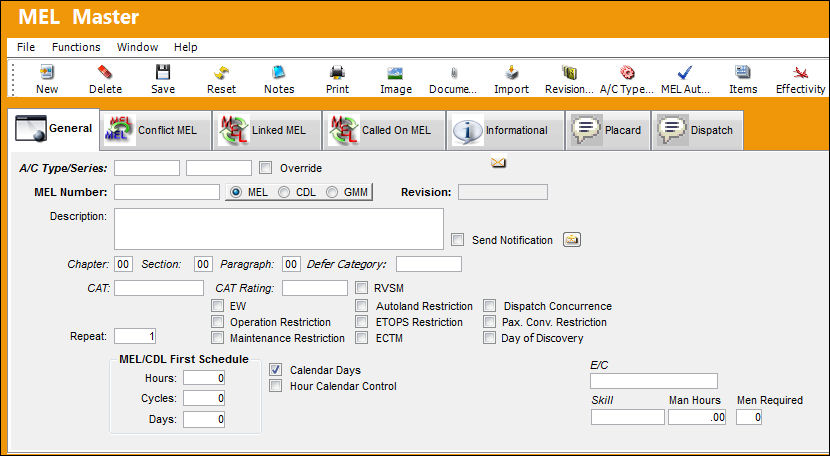
Task: Save the MEL record
Action: point(163,73)
